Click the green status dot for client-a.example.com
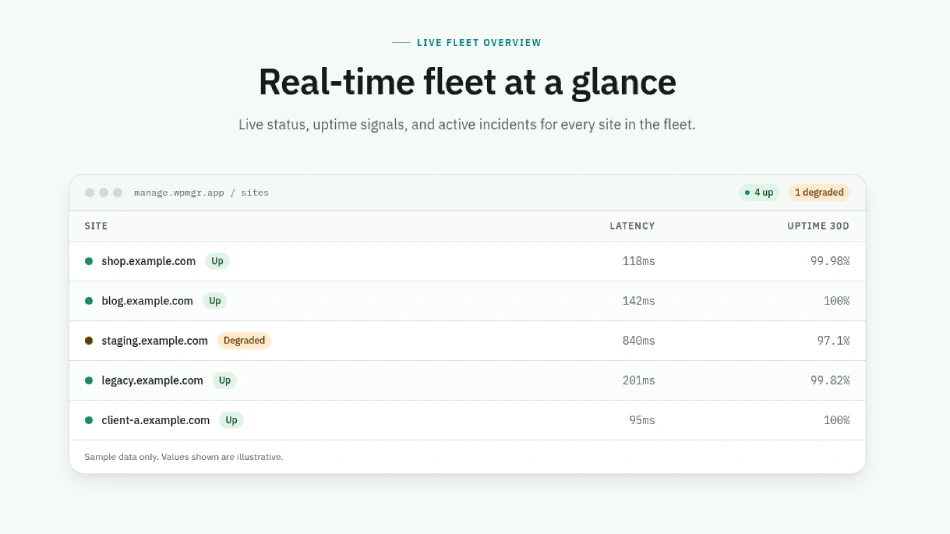The image size is (950, 534). (x=89, y=420)
